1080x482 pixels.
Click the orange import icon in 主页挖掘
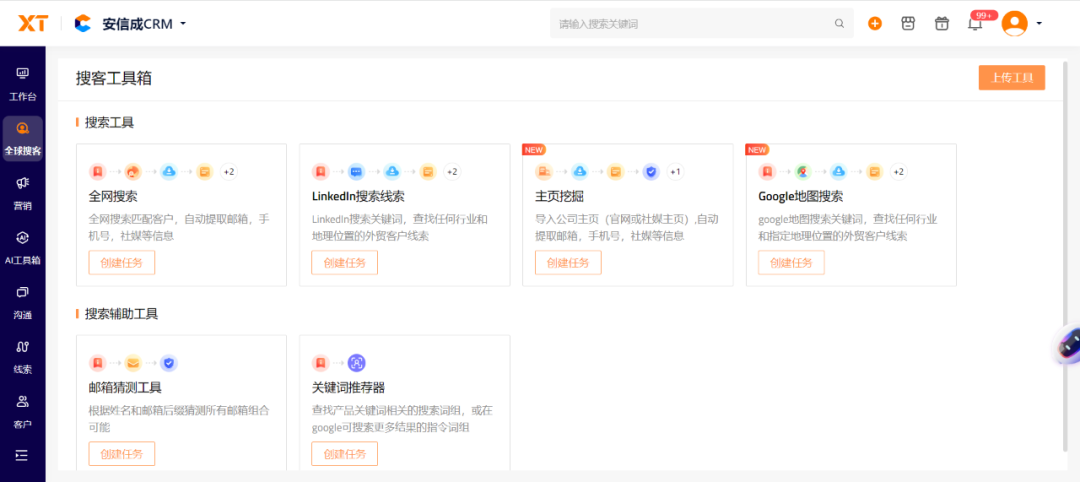tap(544, 171)
